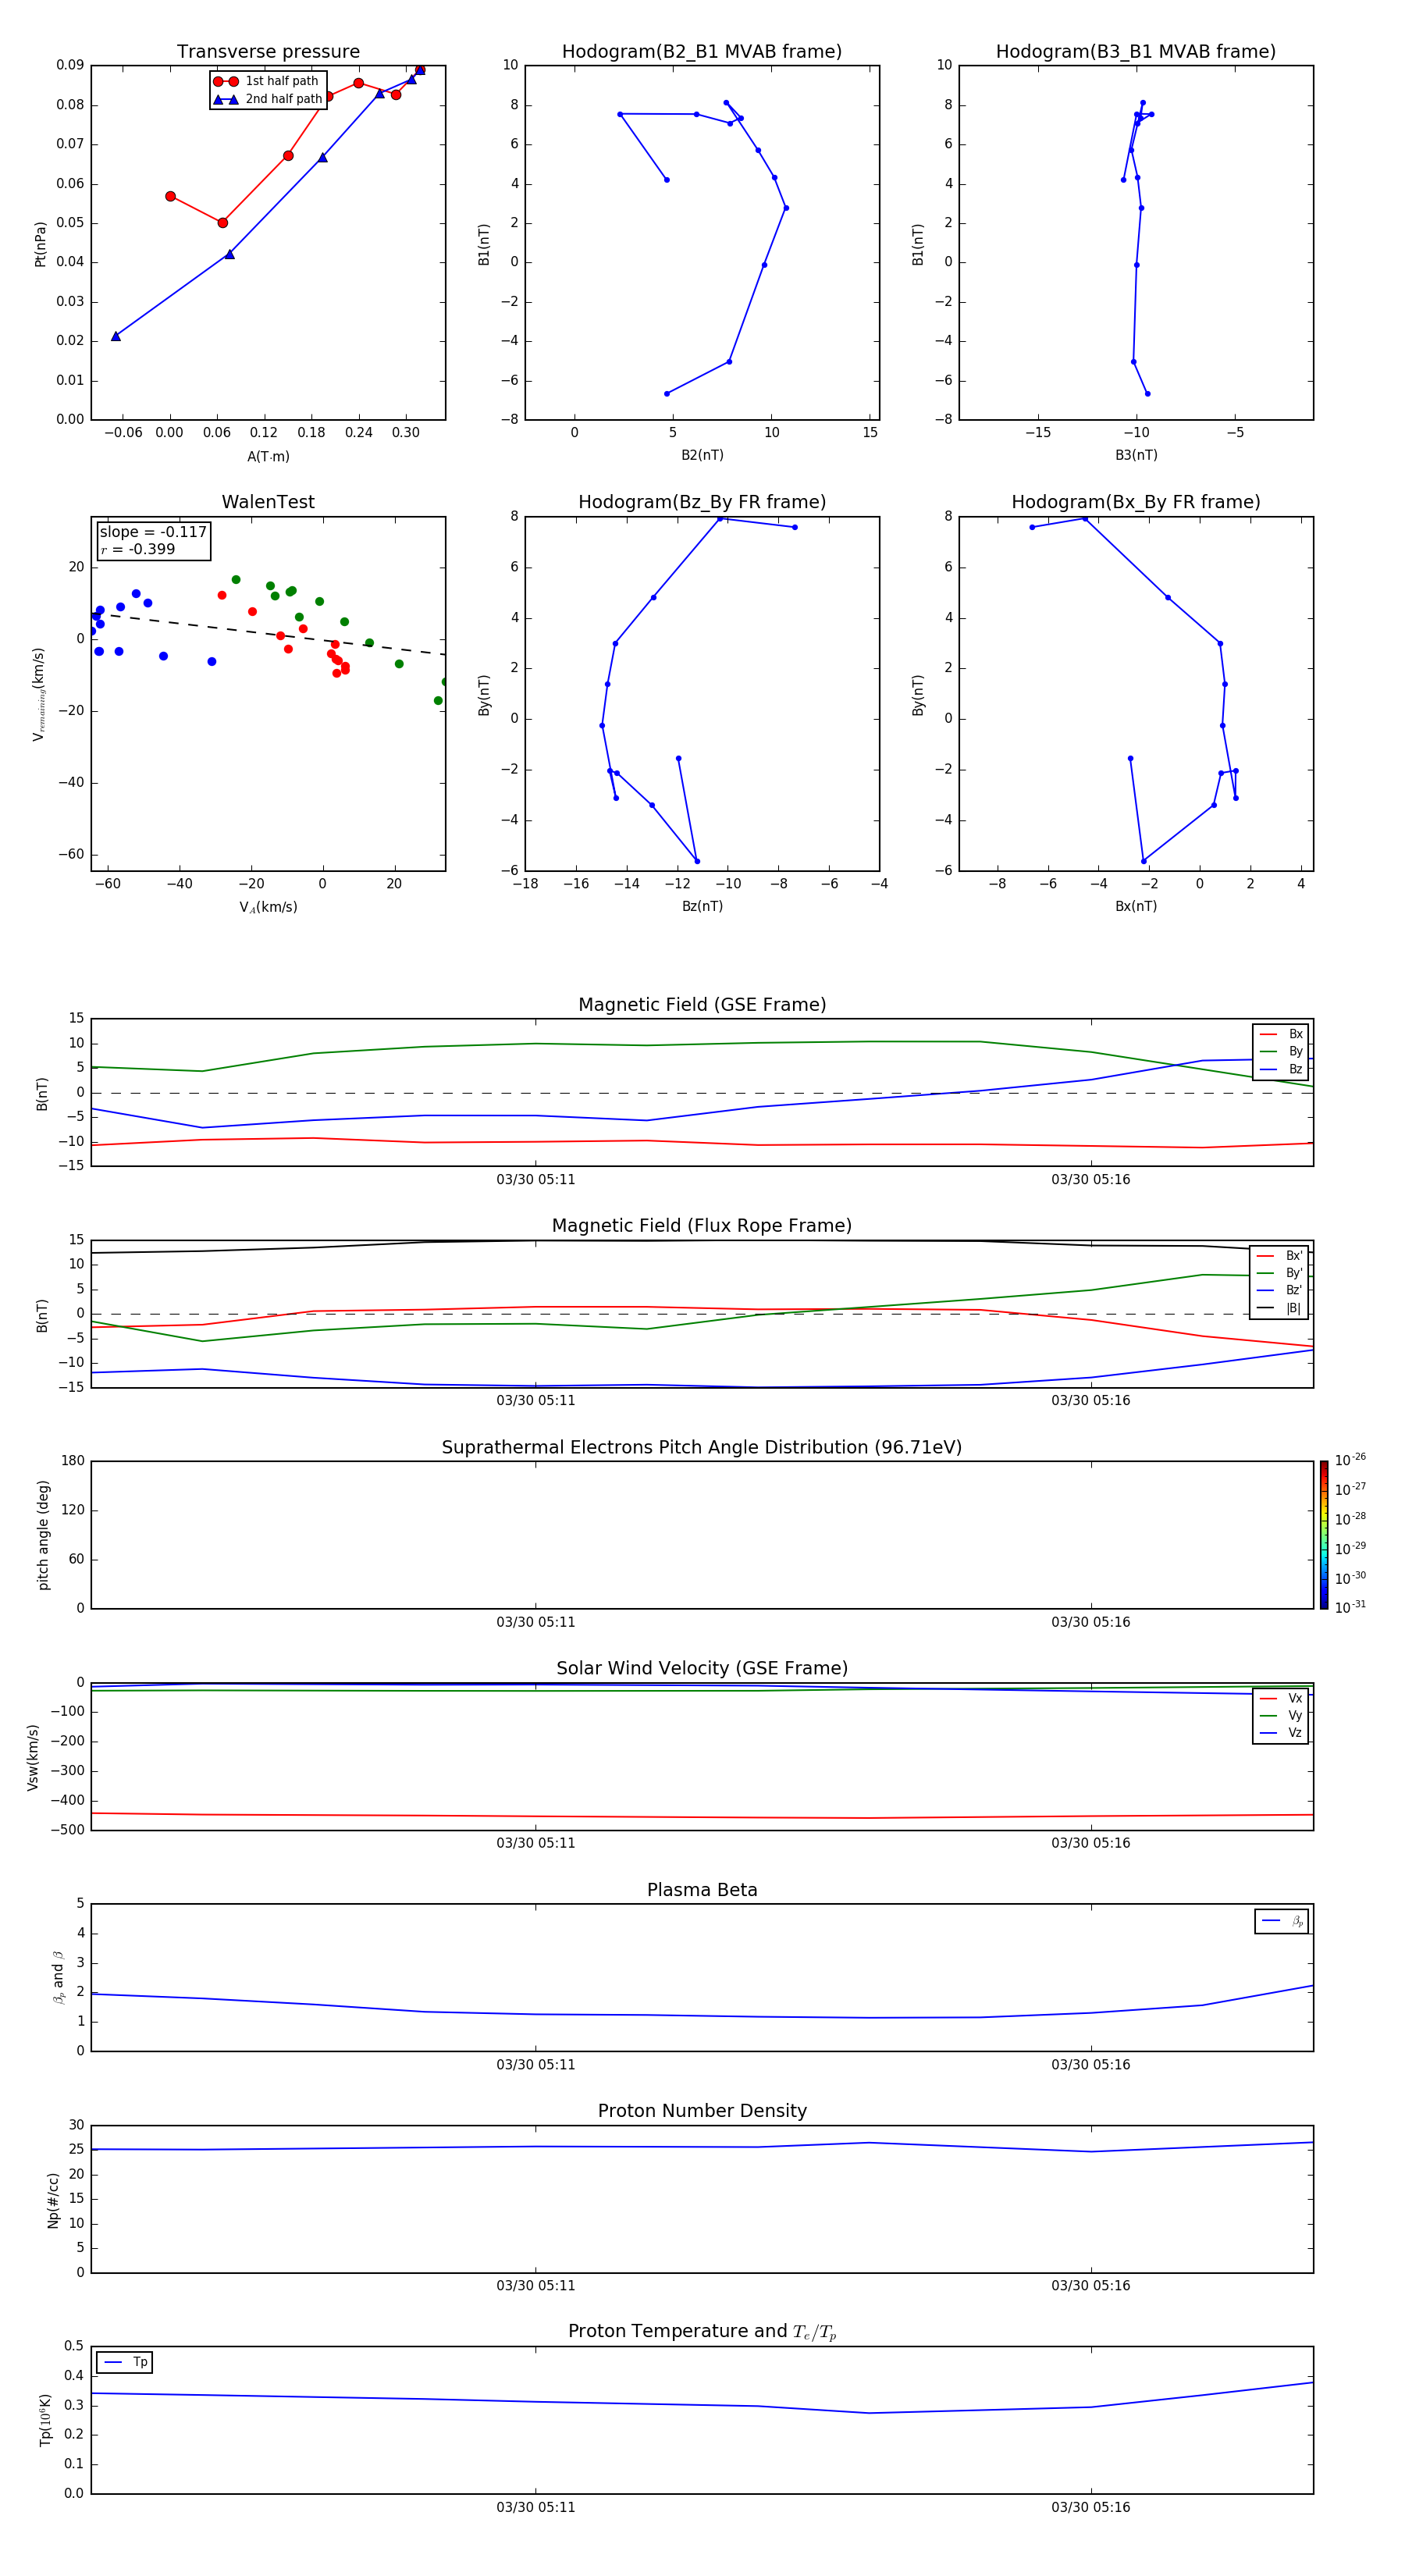Screen dimensions: 1405x2576
Task: Select the Bx legend entry in GSE panel
Action: pyautogui.click(x=1281, y=1035)
